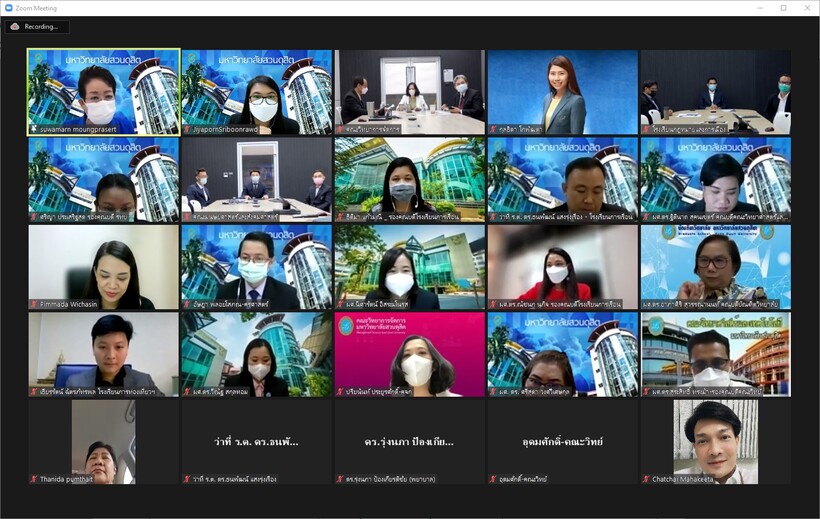Click the muted mic icon beside Pimmada Wichasin

click(x=33, y=304)
